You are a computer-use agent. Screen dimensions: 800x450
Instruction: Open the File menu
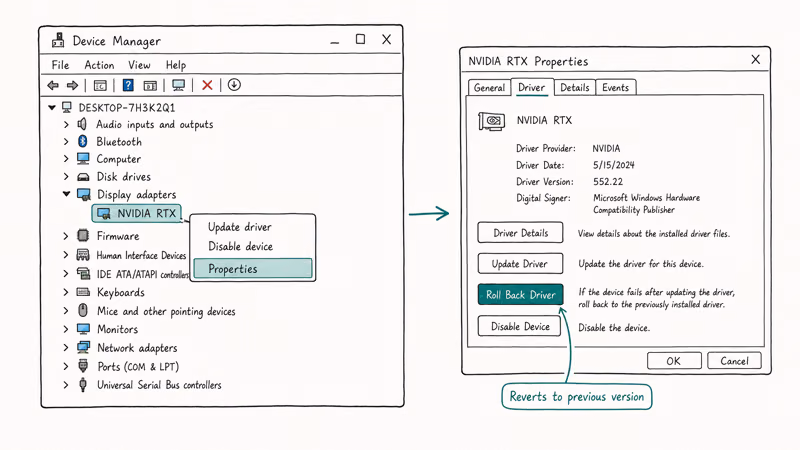click(60, 65)
